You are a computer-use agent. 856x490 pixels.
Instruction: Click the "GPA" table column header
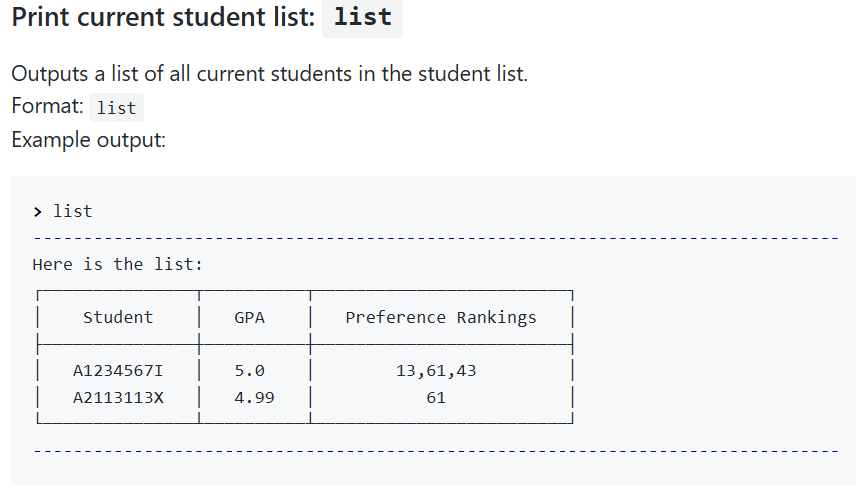pos(249,317)
